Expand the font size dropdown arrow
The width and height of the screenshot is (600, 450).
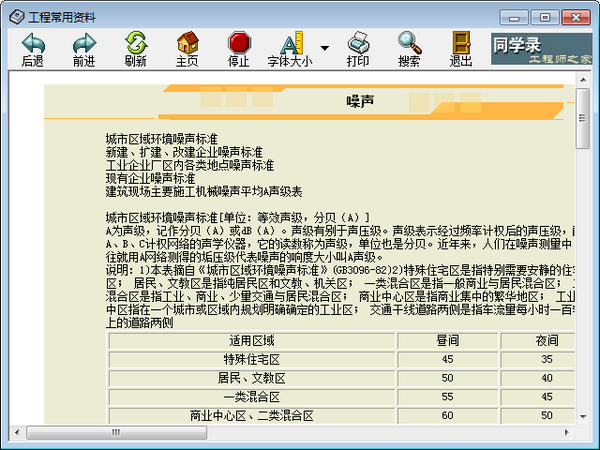(x=324, y=48)
